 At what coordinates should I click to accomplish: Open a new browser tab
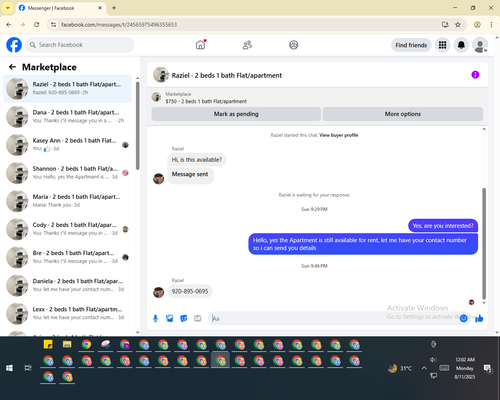coord(114,8)
